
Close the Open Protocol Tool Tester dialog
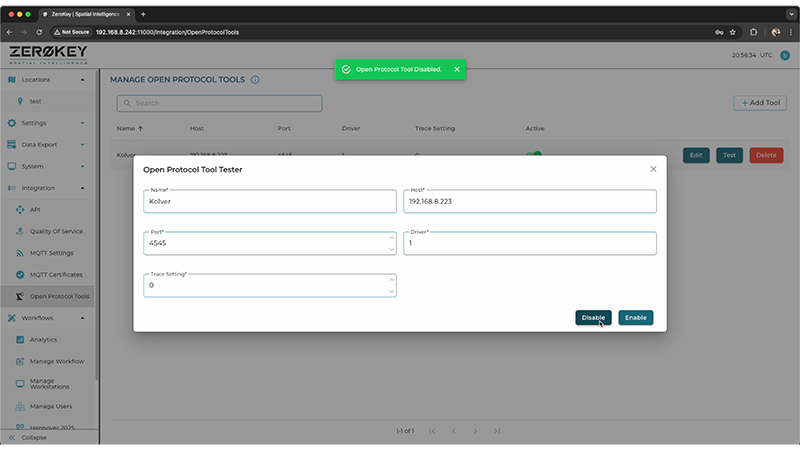pos(653,169)
